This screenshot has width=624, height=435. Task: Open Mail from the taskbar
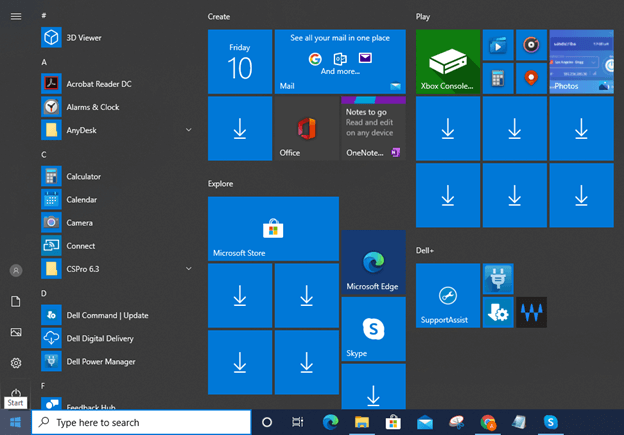click(x=425, y=422)
